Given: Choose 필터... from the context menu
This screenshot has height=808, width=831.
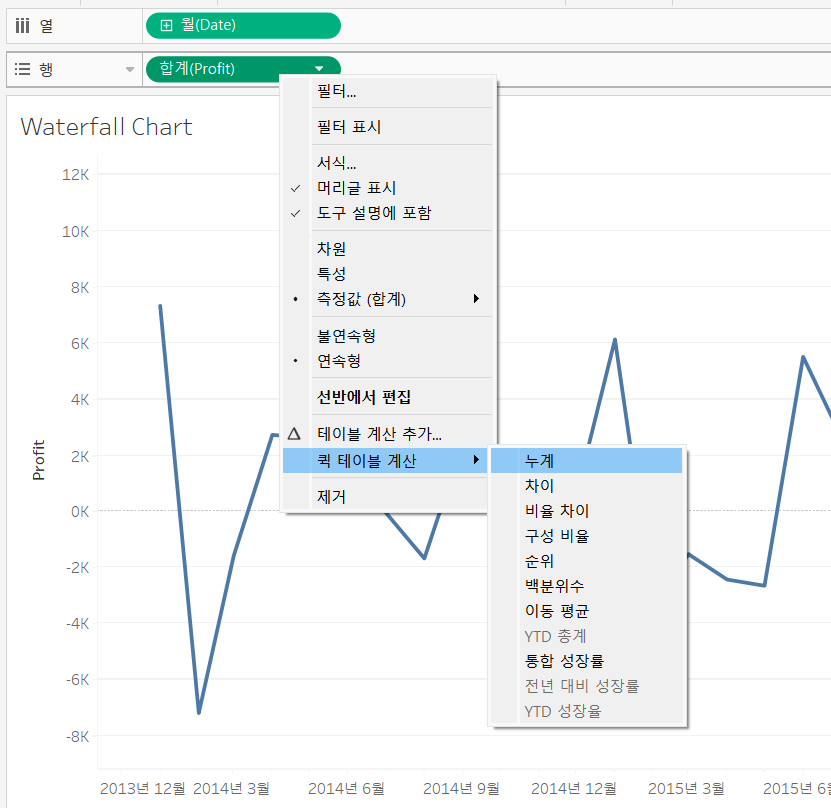Looking at the screenshot, I should tap(388, 92).
